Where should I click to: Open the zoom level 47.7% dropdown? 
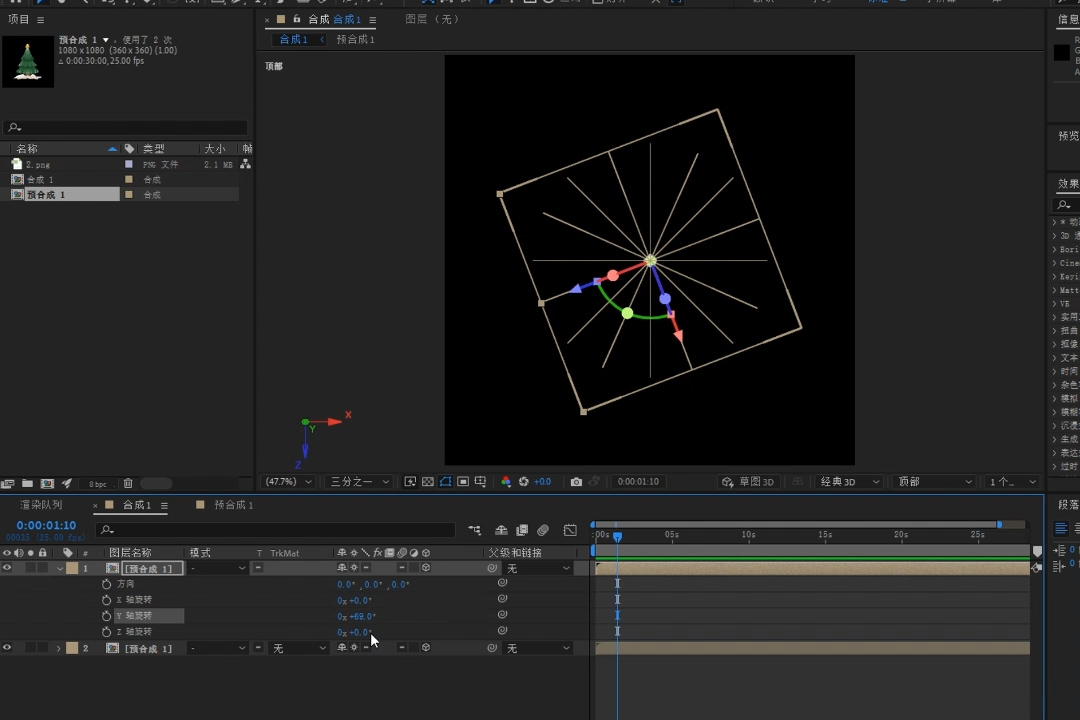[x=288, y=482]
